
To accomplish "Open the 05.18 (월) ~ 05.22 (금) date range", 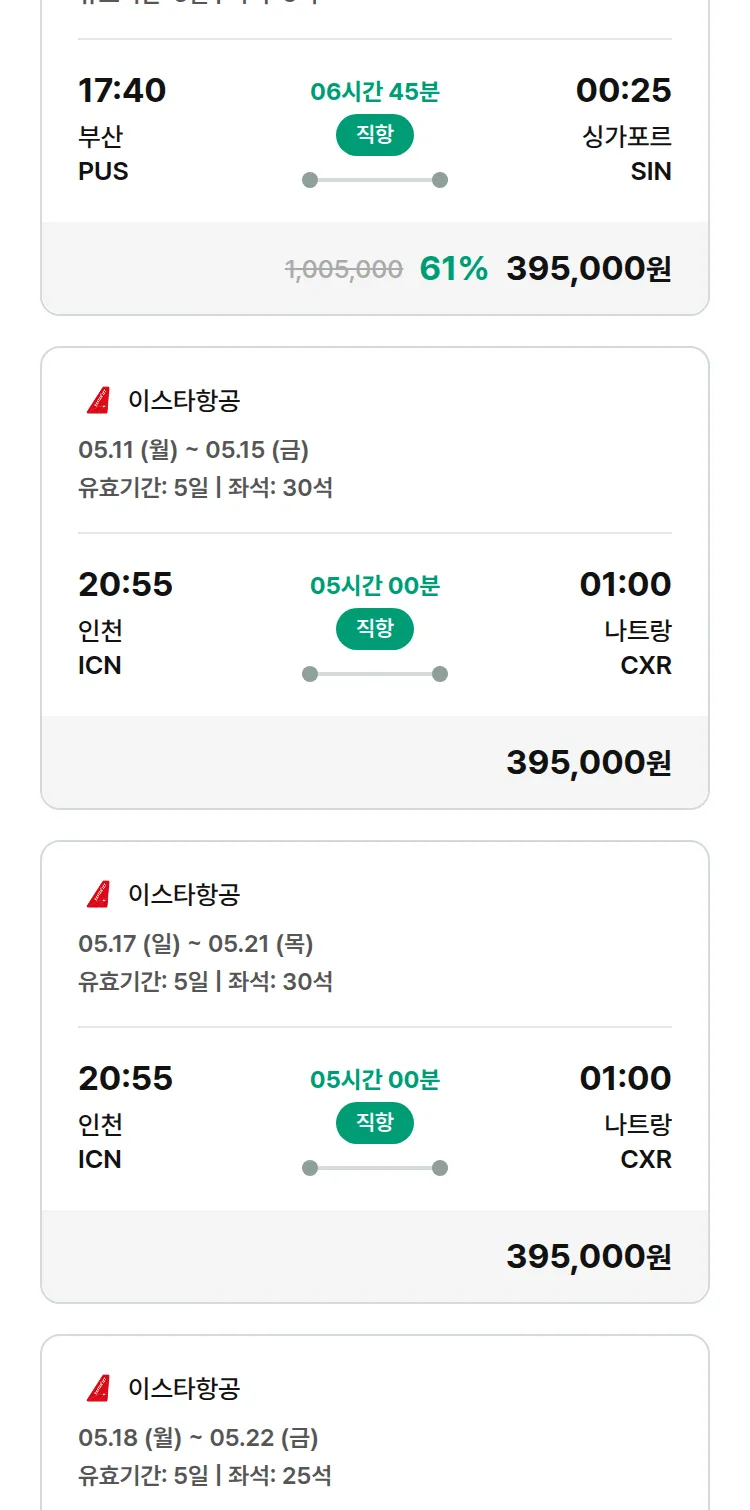I will click(x=198, y=1438).
